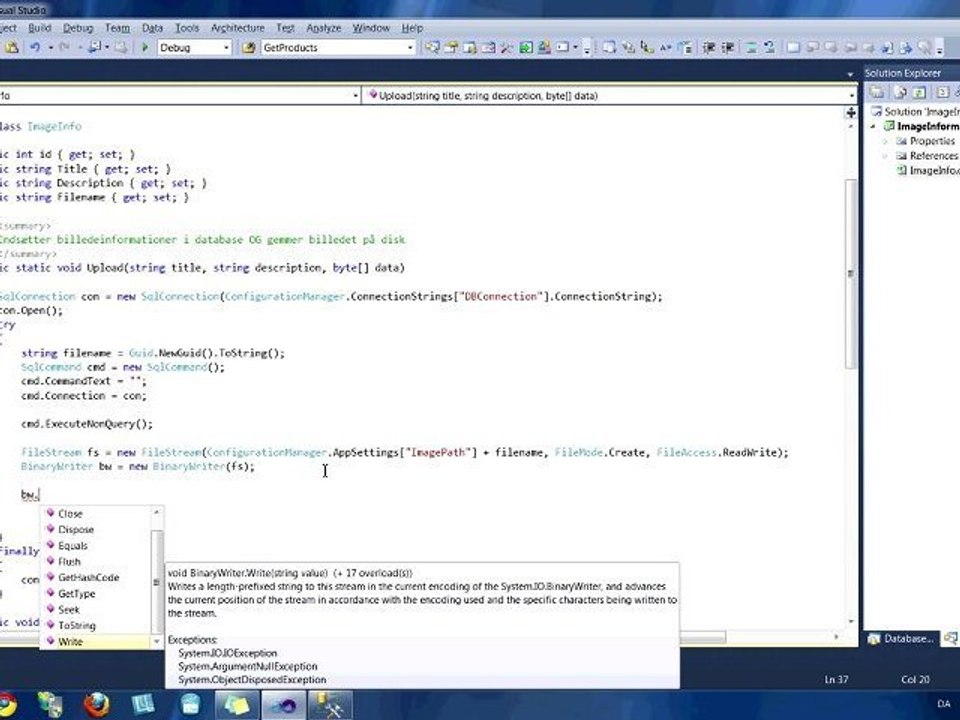Image resolution: width=960 pixels, height=720 pixels.
Task: Open the Window menu
Action: tap(371, 28)
